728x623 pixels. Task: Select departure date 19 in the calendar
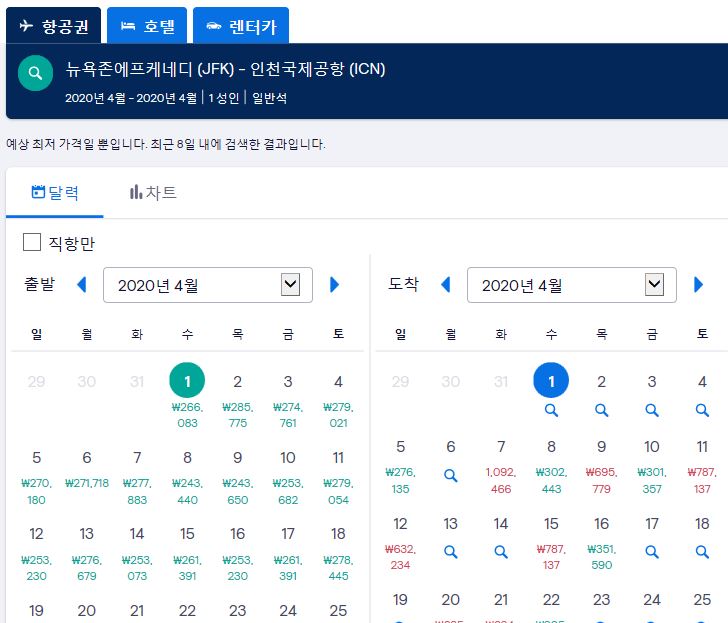coord(36,610)
